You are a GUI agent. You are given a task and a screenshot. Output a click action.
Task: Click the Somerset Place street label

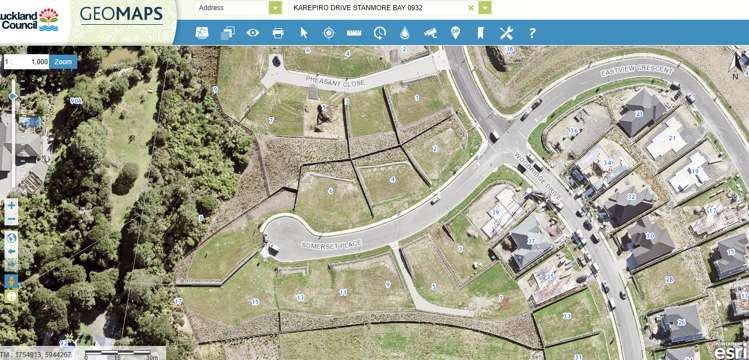coord(331,244)
